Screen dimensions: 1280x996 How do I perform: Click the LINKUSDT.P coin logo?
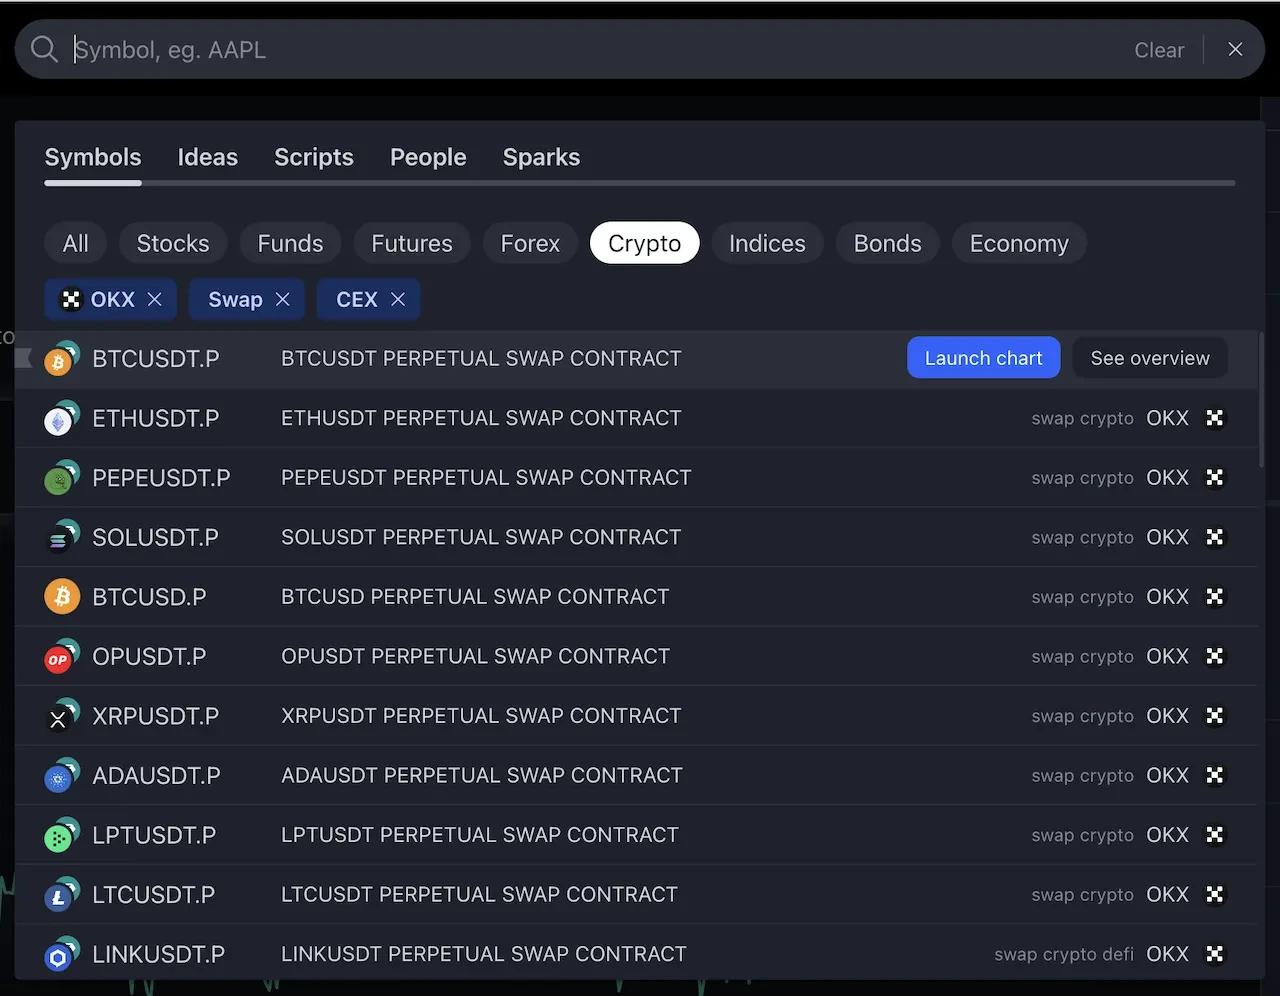(62, 955)
